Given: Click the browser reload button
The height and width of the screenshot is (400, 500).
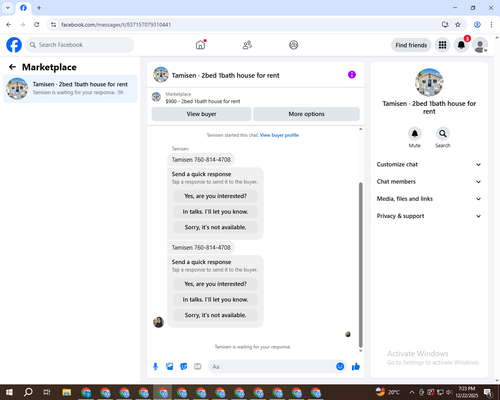Looking at the screenshot, I should (37, 25).
